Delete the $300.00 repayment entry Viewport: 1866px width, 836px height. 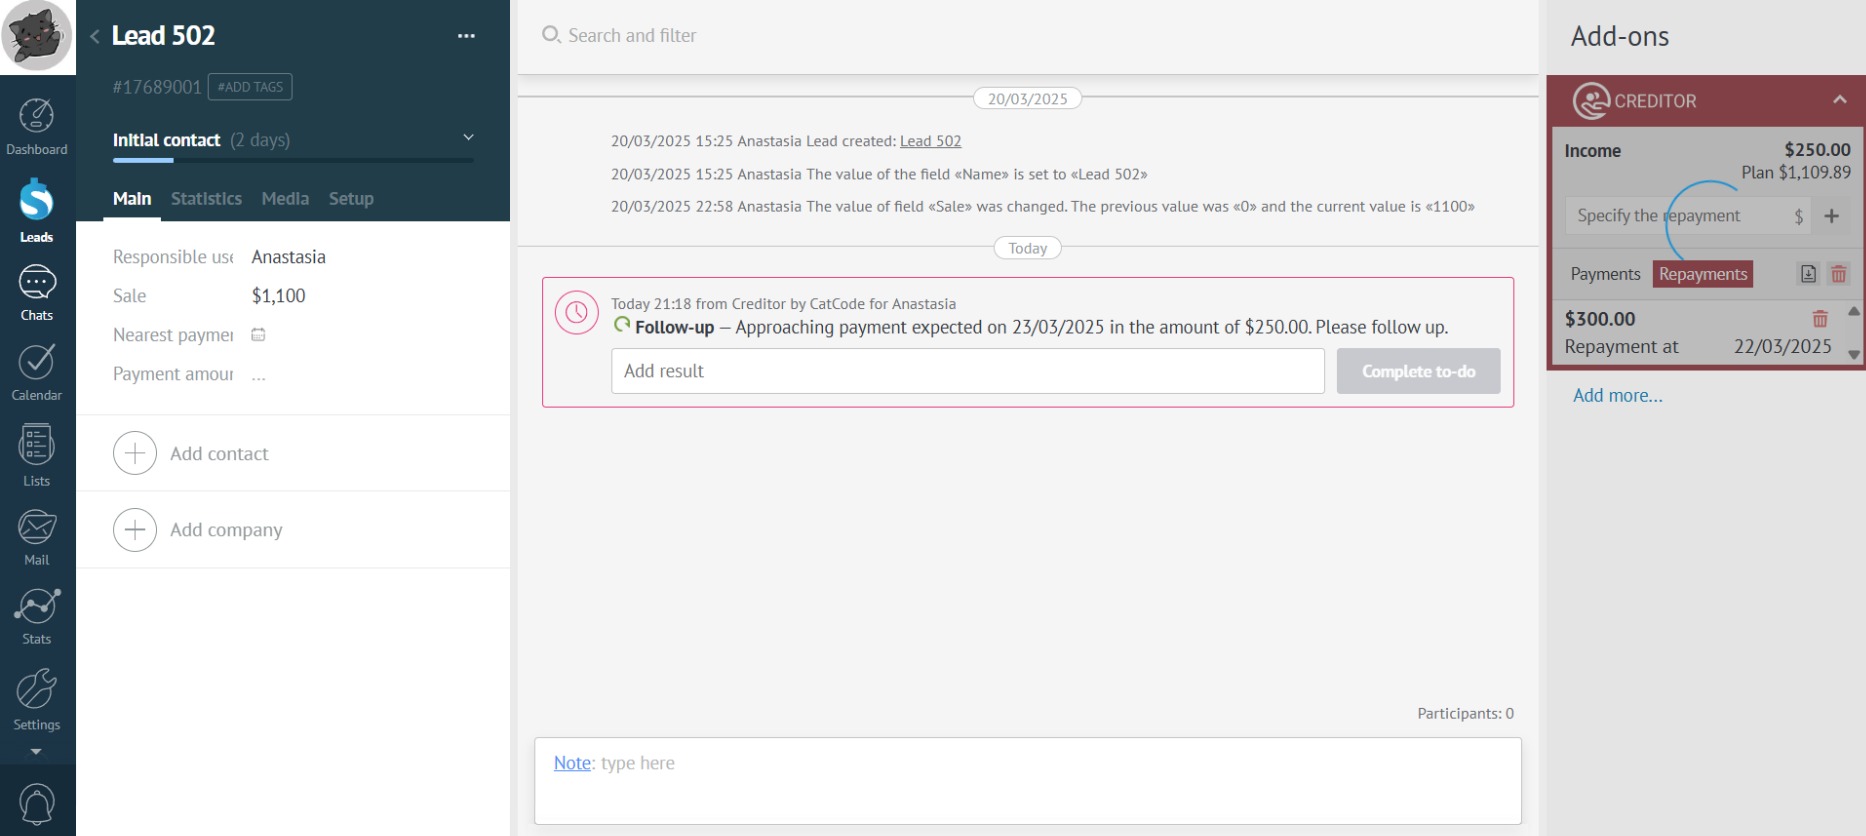[1820, 319]
